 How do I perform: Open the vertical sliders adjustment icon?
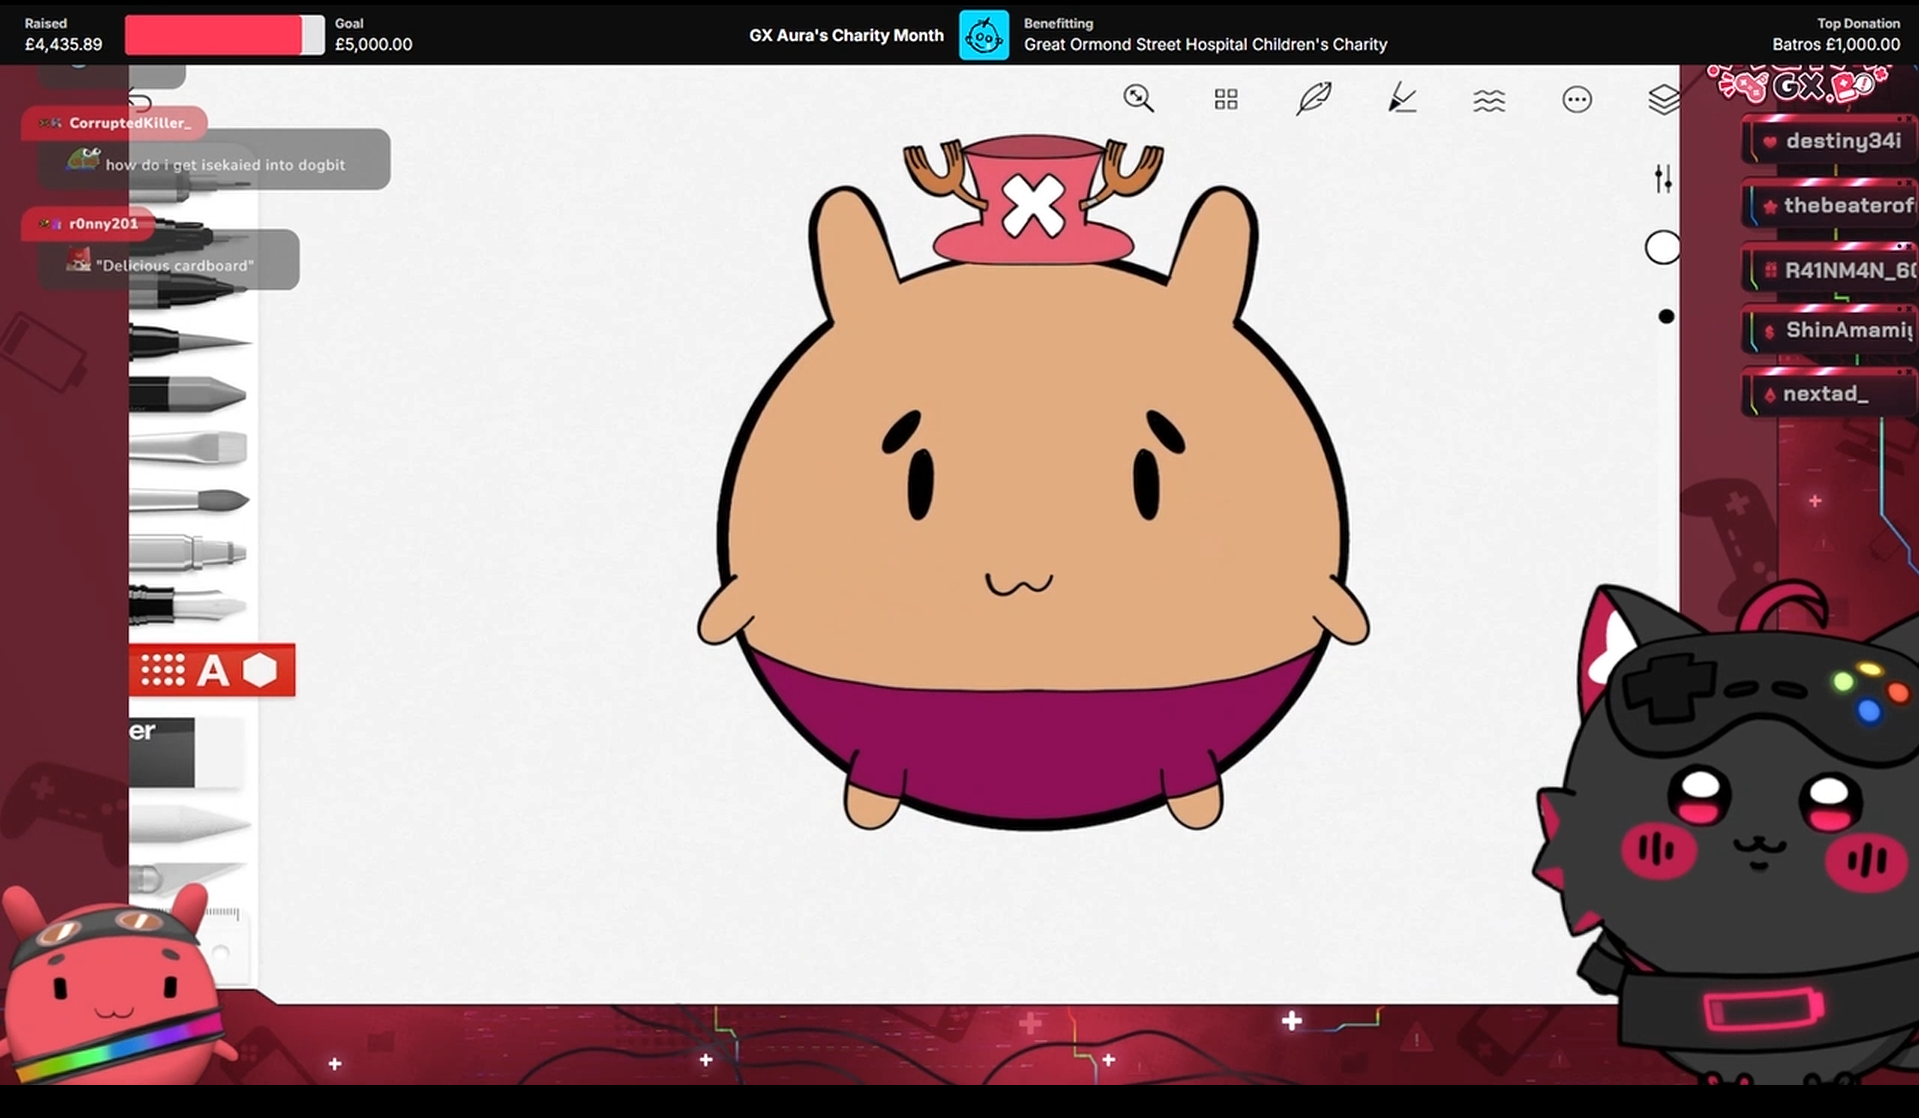click(1663, 179)
